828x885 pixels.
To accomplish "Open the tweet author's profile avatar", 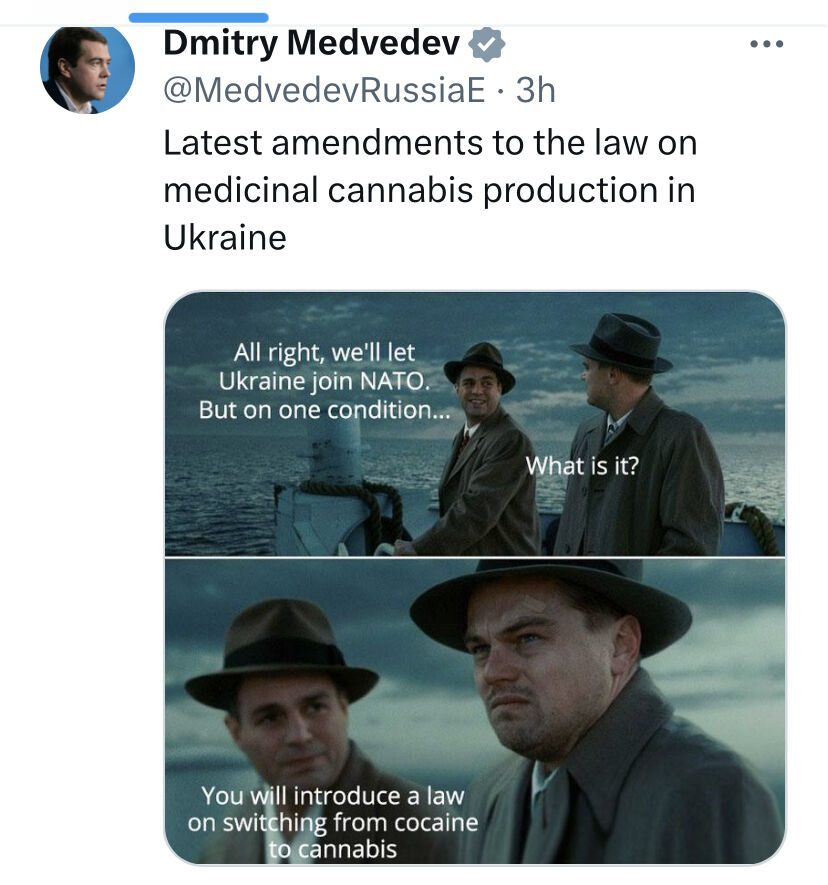I will pos(86,68).
